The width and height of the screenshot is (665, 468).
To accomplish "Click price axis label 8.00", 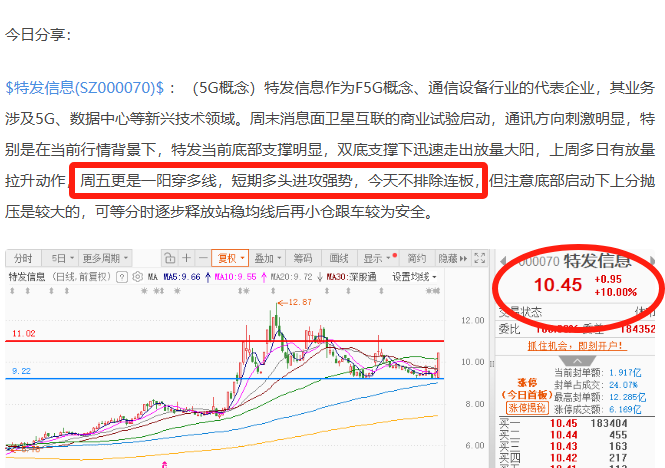I will [x=475, y=404].
